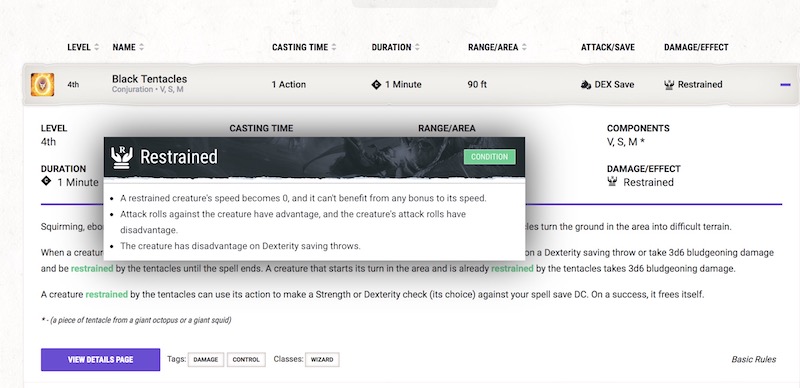Click the 'DEX Save' text in row
800x388 pixels.
point(614,85)
